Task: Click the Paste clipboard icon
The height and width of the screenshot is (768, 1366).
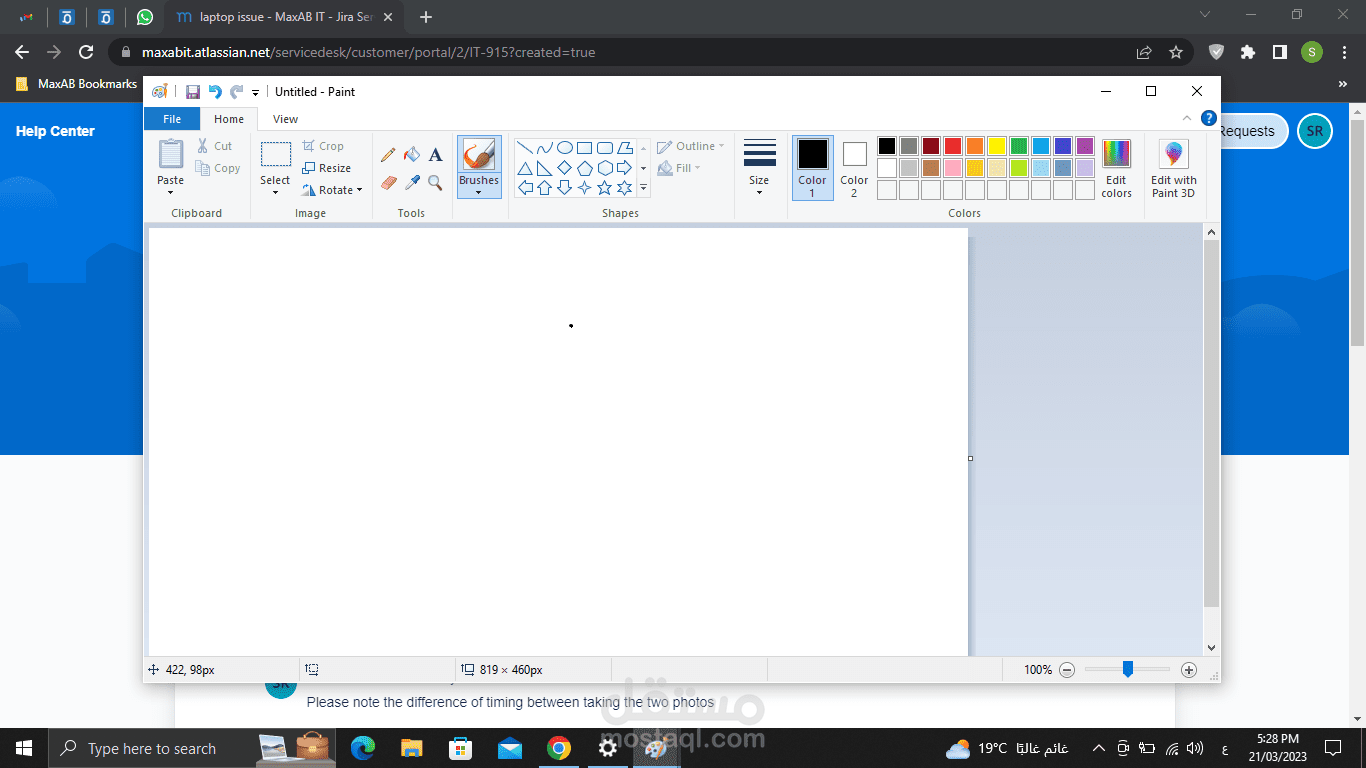Action: click(x=171, y=154)
